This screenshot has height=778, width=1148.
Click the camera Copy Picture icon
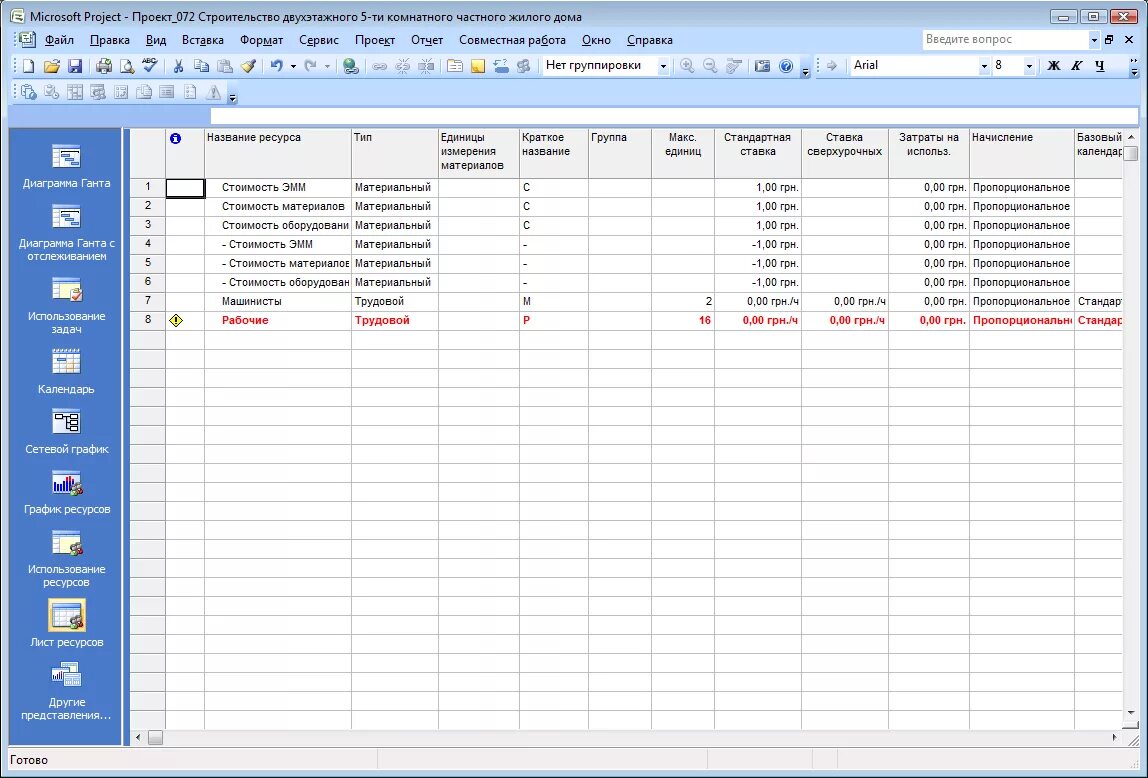point(762,66)
